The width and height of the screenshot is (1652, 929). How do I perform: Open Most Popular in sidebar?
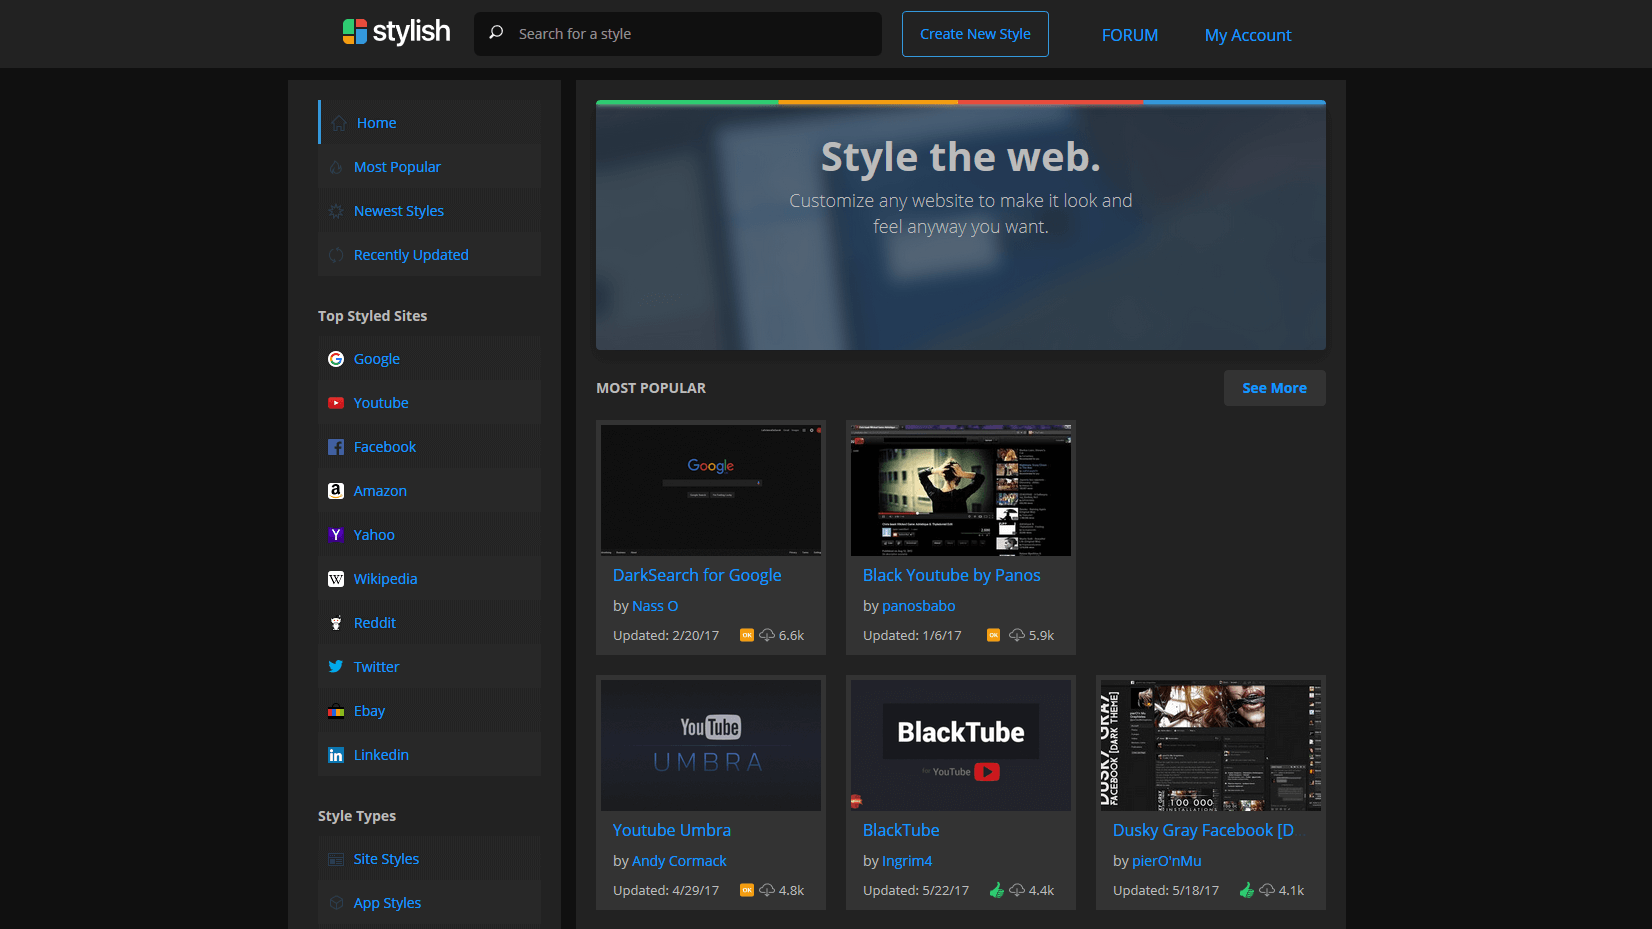pos(430,166)
